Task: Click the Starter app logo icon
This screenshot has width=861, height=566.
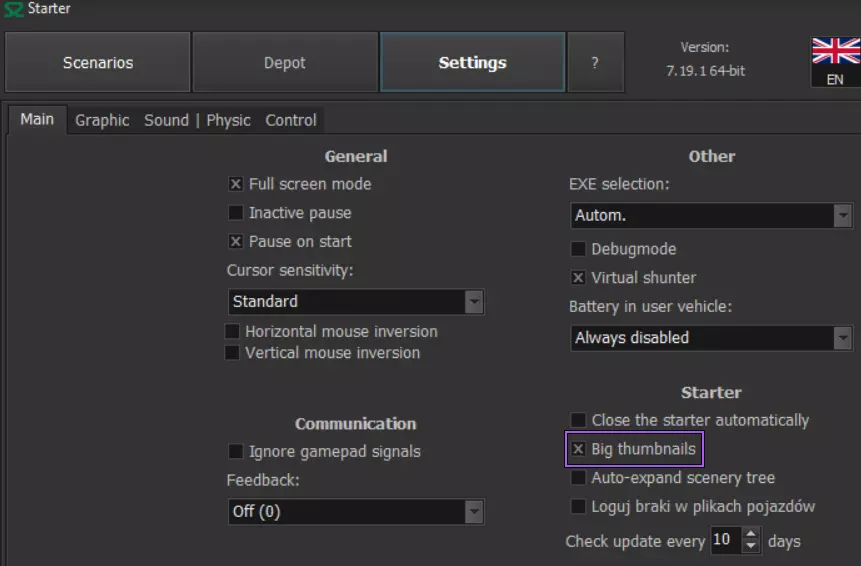Action: [x=14, y=10]
